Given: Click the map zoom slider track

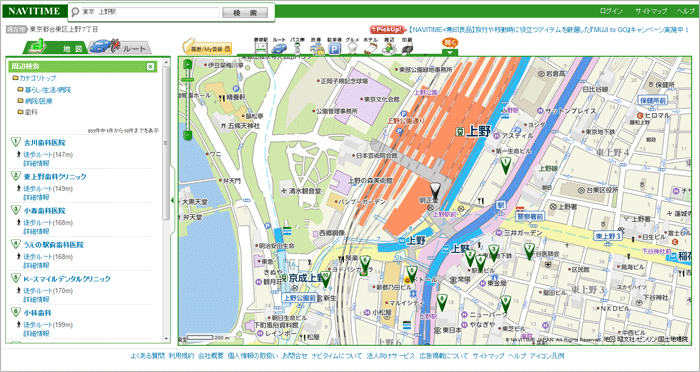Looking at the screenshot, I should [x=188, y=100].
